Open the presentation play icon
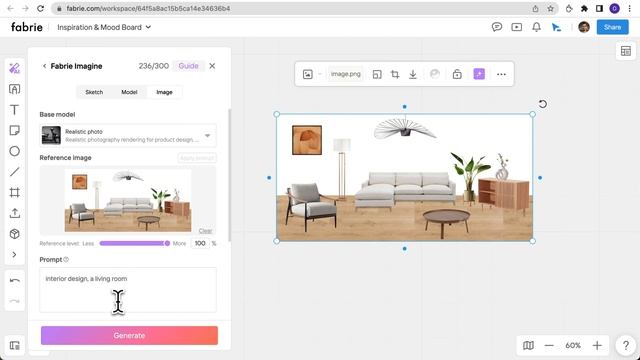This screenshot has width=640, height=360. point(516,27)
